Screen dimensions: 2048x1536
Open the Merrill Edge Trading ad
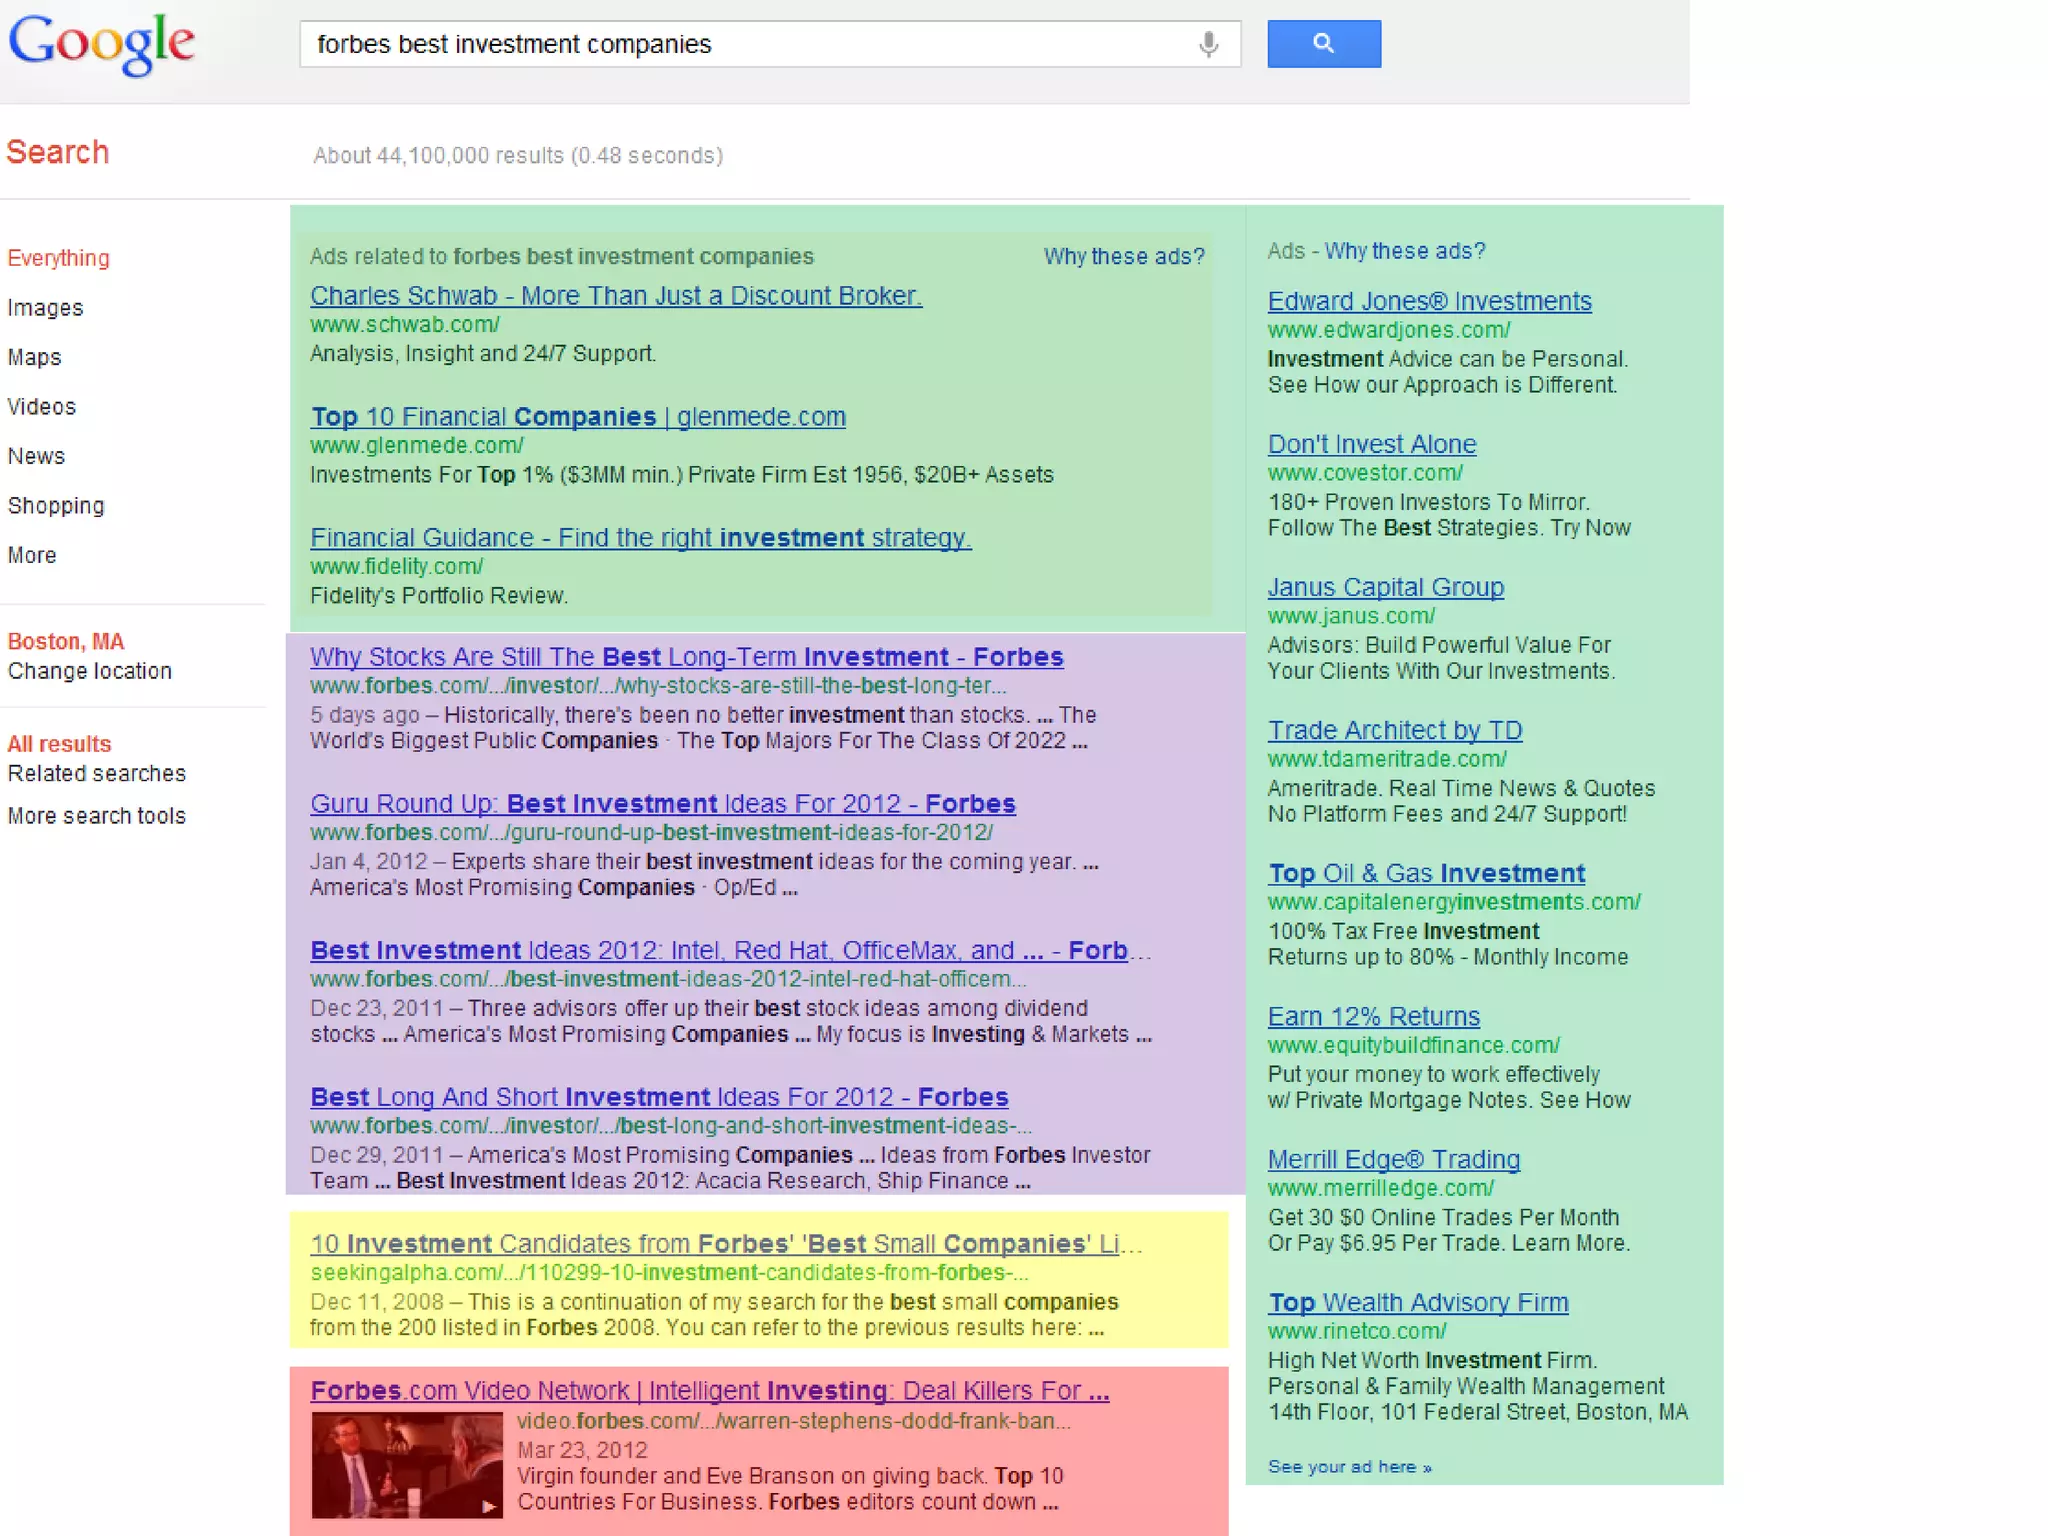pos(1393,1160)
